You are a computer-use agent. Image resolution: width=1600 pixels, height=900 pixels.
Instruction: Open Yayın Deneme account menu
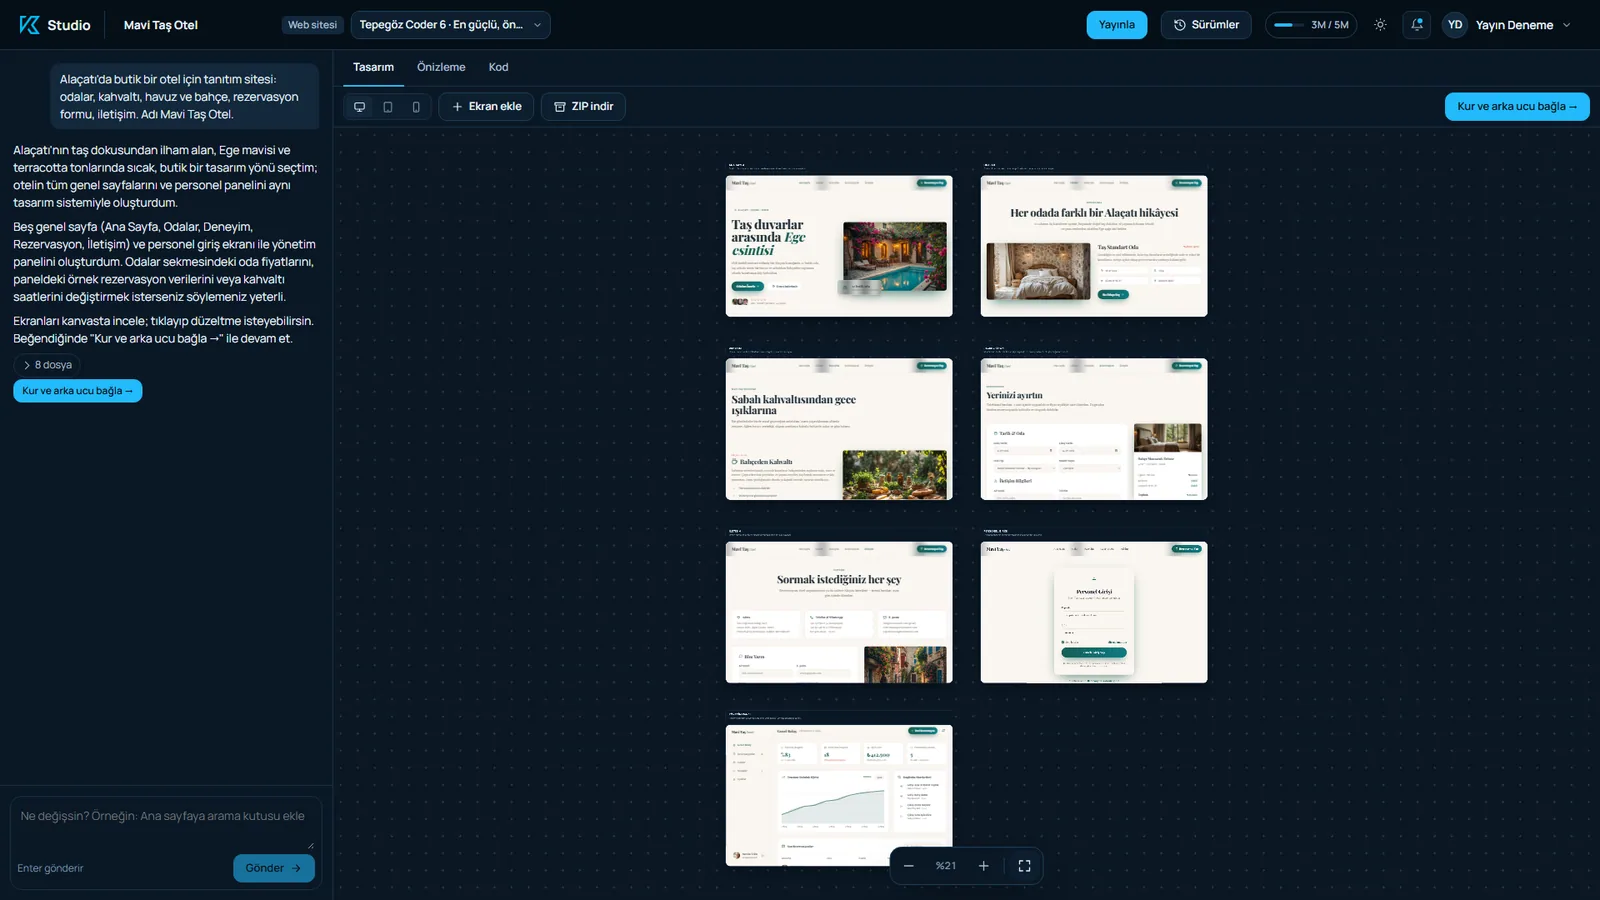click(1507, 25)
